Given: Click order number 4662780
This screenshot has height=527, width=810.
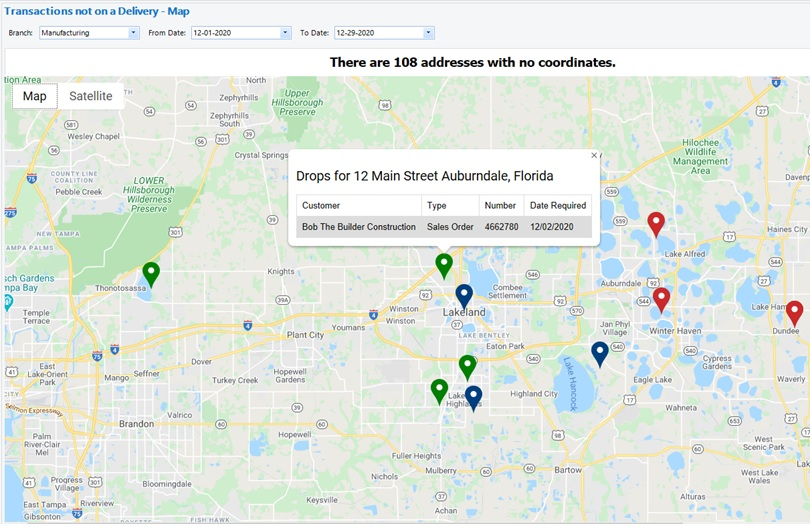Looking at the screenshot, I should pos(501,227).
